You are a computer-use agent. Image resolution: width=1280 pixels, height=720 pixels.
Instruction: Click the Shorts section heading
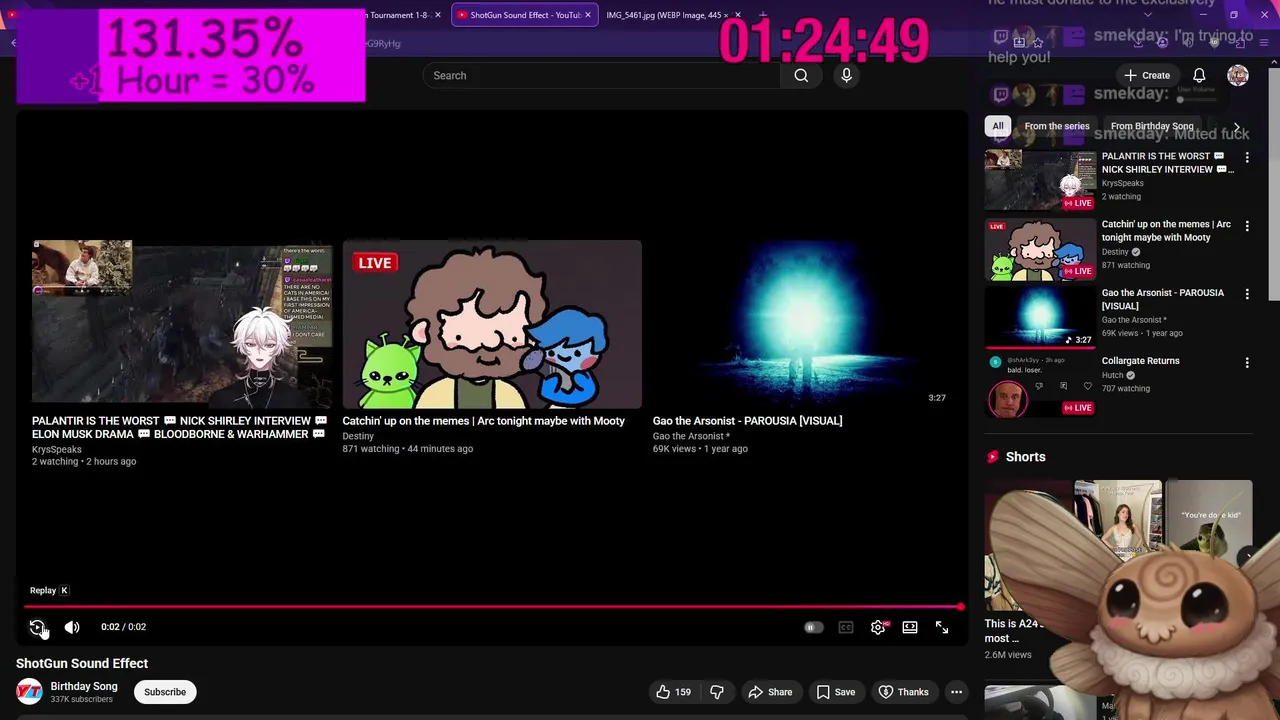1025,457
